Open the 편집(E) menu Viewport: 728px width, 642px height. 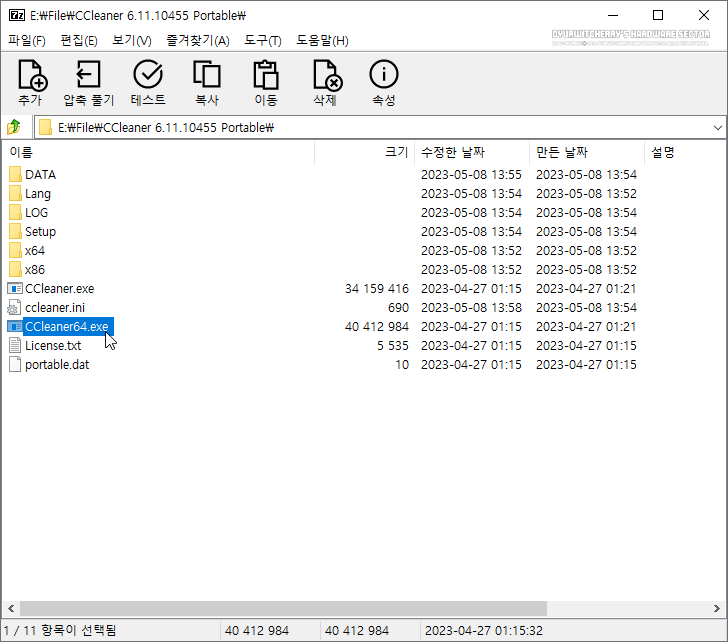pyautogui.click(x=79, y=41)
